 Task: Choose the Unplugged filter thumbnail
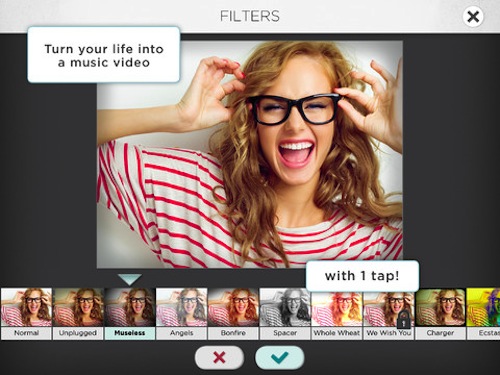point(78,307)
